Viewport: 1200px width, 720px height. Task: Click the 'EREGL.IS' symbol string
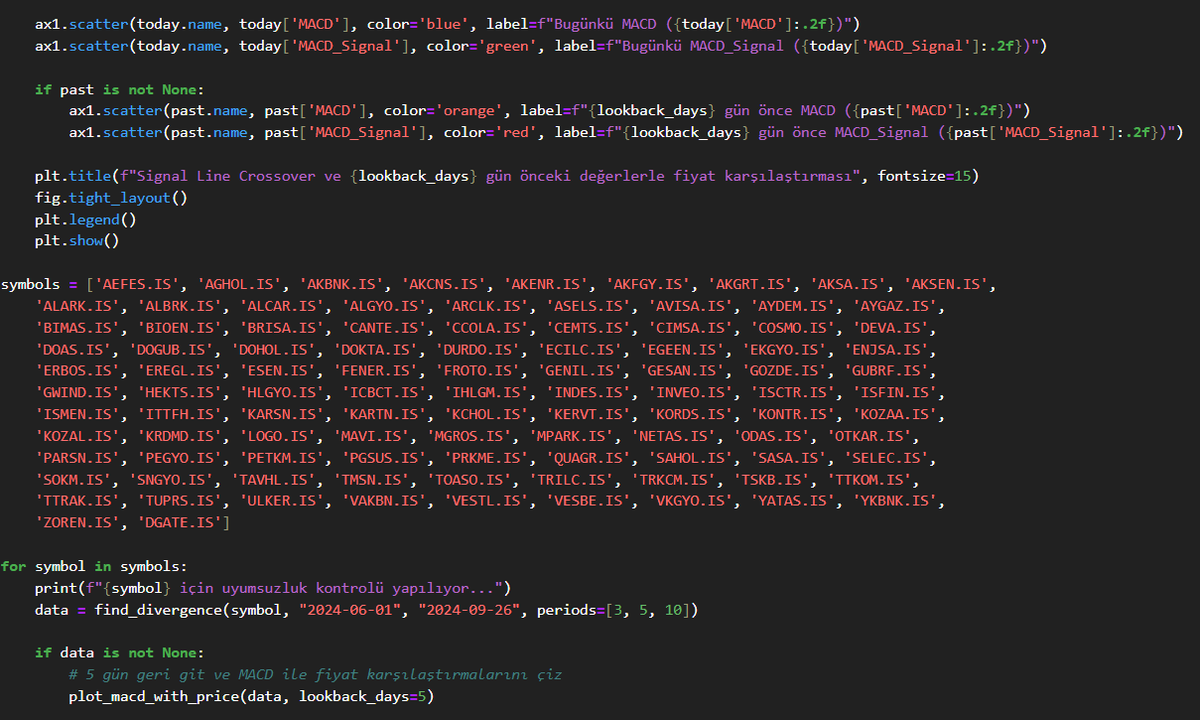[180, 371]
